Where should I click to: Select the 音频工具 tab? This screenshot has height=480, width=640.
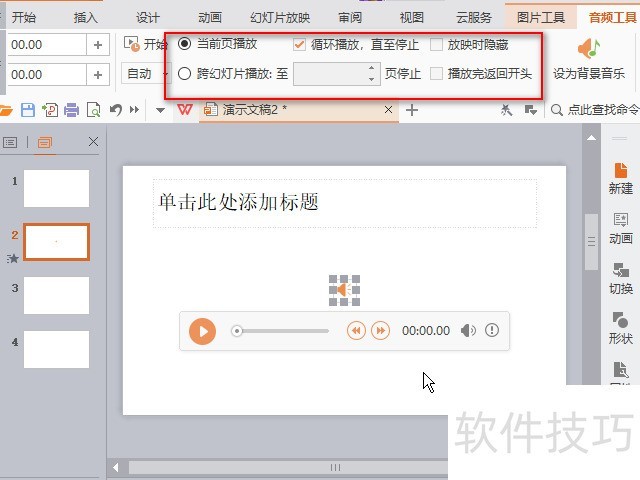(612, 18)
